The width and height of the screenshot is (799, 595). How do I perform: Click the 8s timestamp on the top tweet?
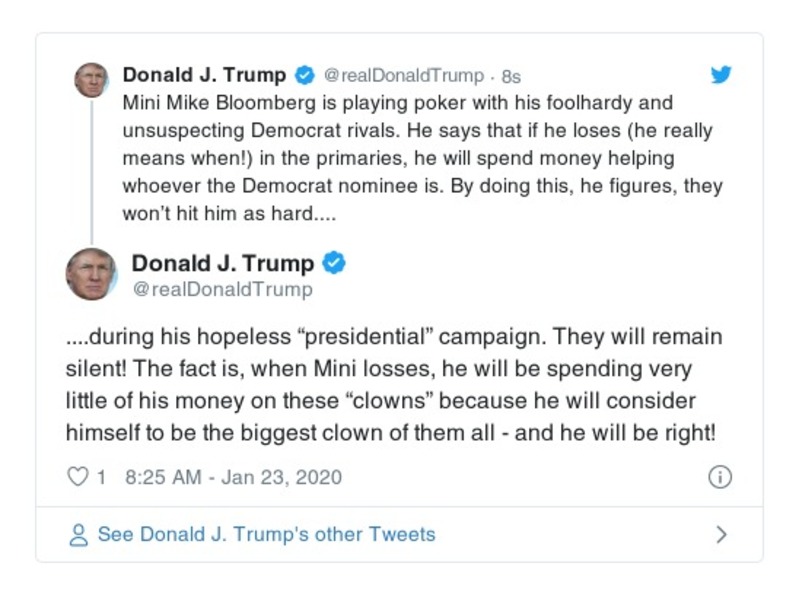click(511, 76)
